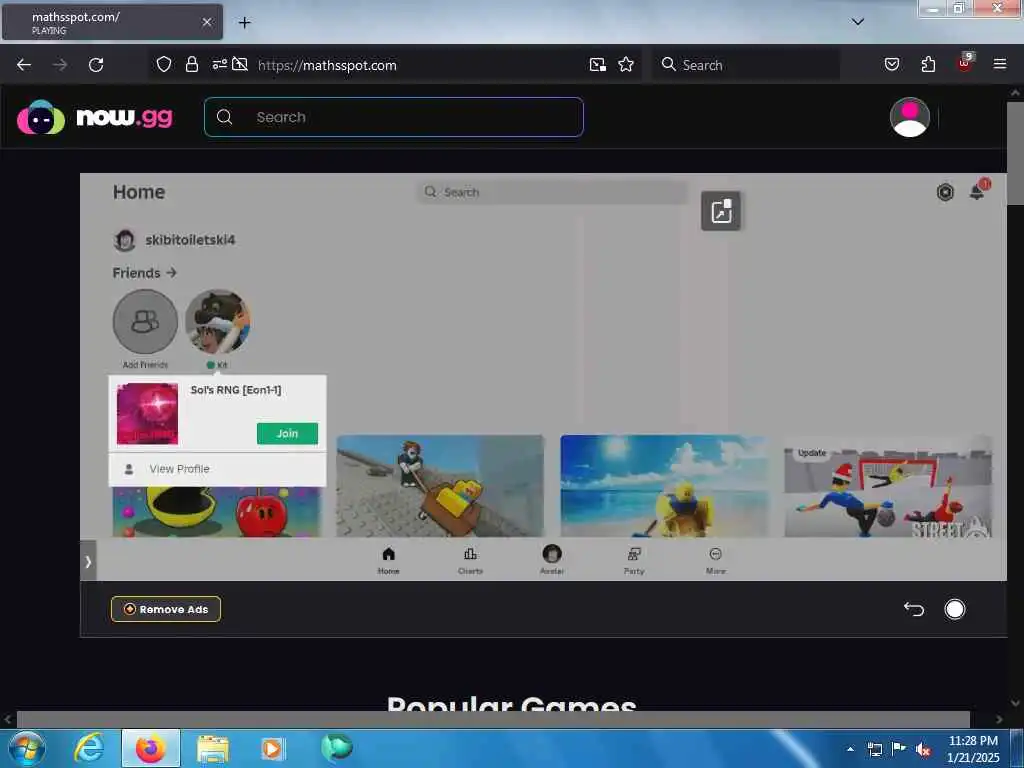Open Windows Media Player from the taskbar
Viewport: 1024px width, 768px height.
pos(272,748)
